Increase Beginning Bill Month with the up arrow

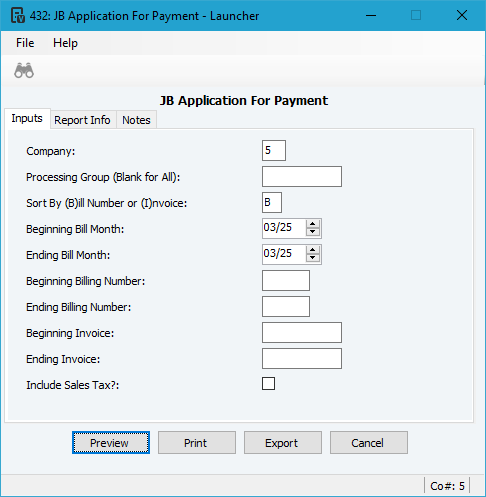click(313, 224)
